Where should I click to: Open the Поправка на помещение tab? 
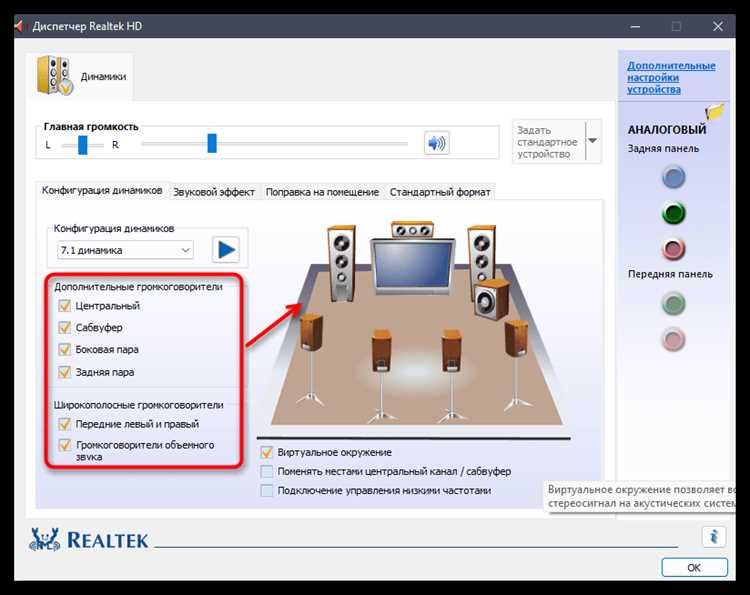click(x=322, y=192)
